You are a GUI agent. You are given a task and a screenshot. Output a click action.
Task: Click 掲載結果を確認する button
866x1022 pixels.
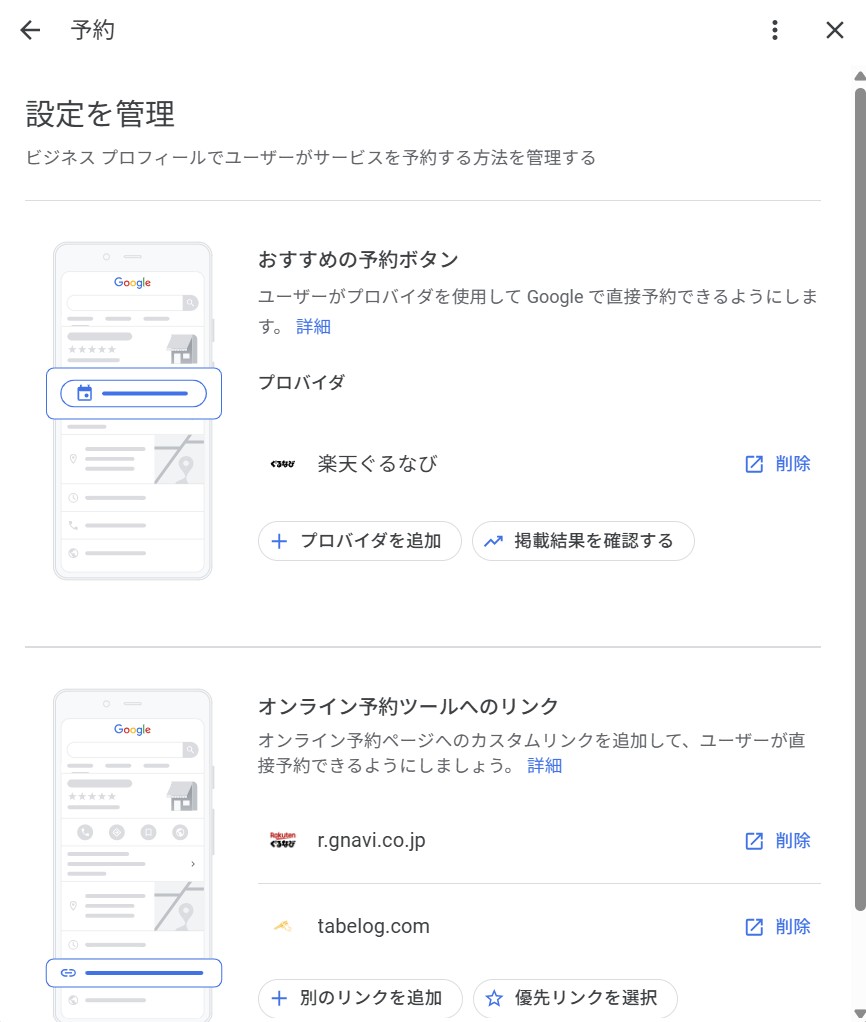pyautogui.click(x=583, y=541)
